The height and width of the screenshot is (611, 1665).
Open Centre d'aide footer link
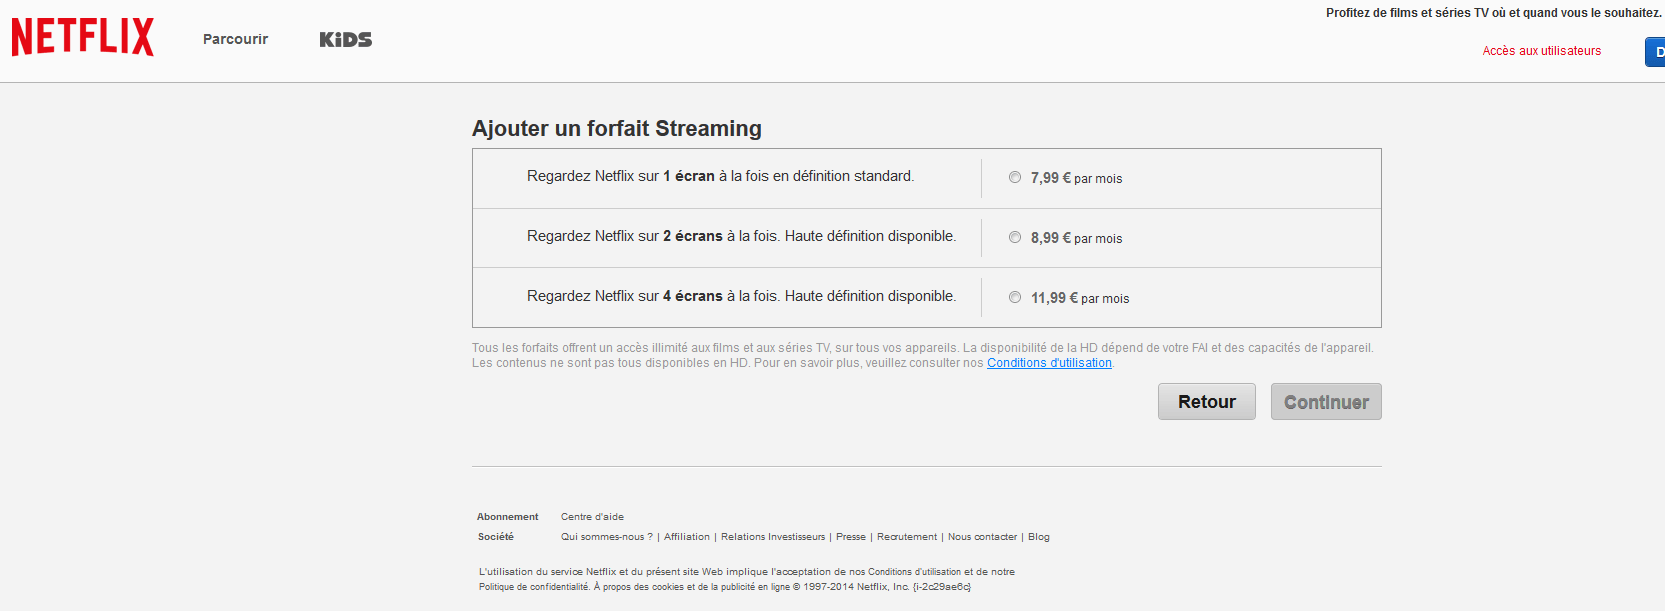coord(592,517)
